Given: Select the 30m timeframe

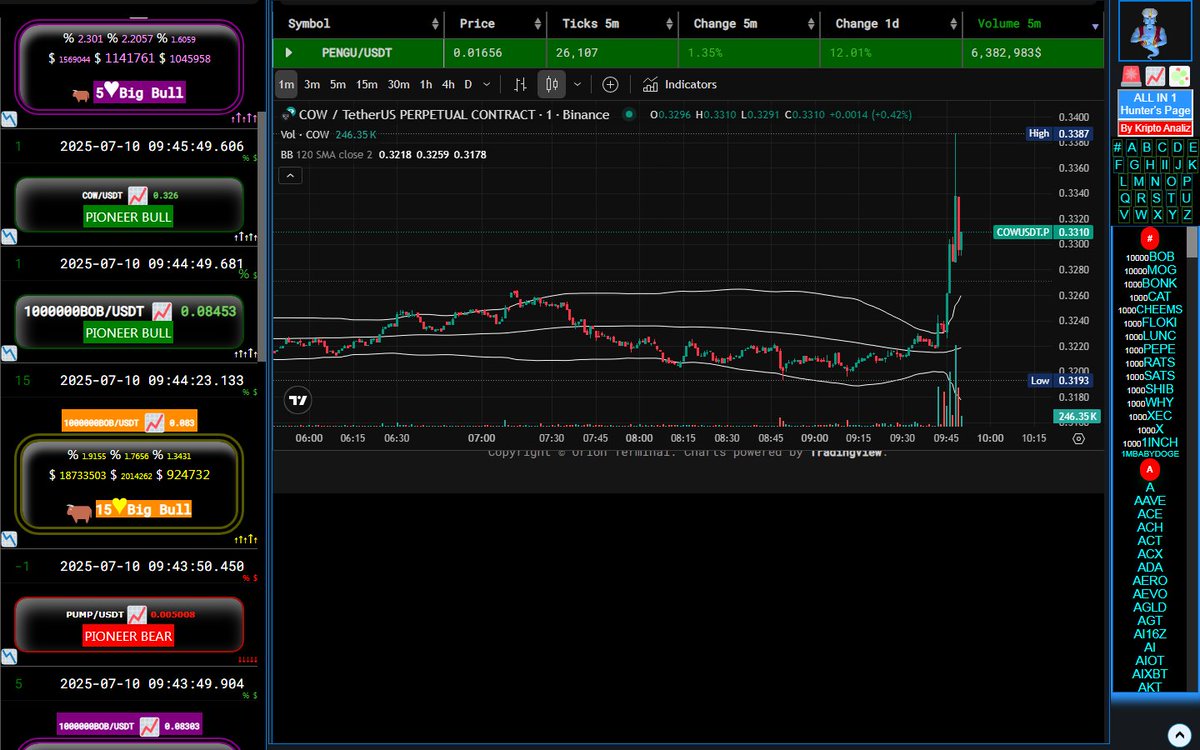Looking at the screenshot, I should coord(398,84).
